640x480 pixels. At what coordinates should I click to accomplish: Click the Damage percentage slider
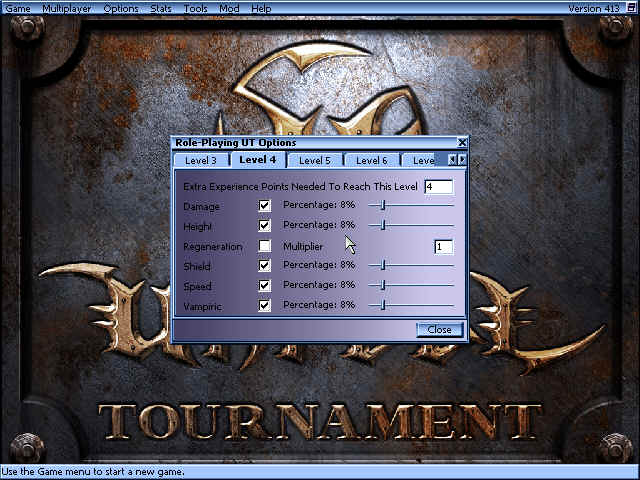(x=411, y=205)
